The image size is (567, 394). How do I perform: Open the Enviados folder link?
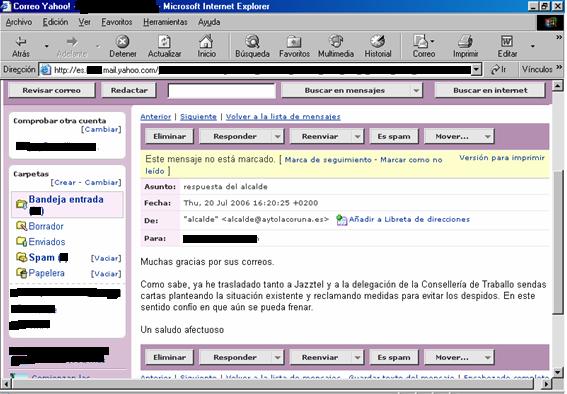click(x=47, y=242)
